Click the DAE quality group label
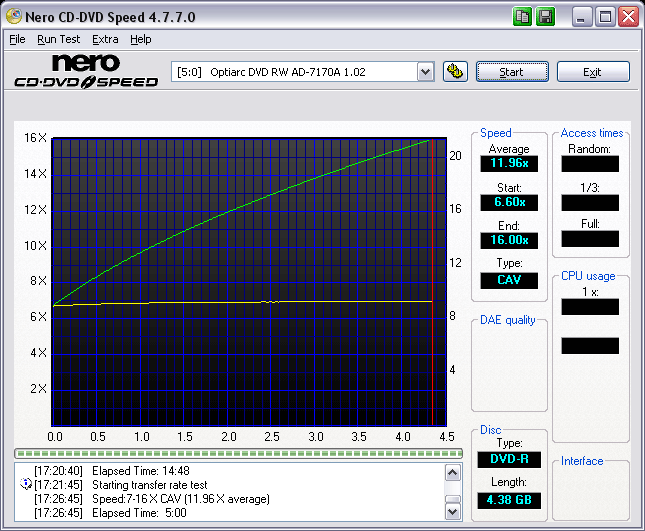The width and height of the screenshot is (645, 531). pos(508,320)
